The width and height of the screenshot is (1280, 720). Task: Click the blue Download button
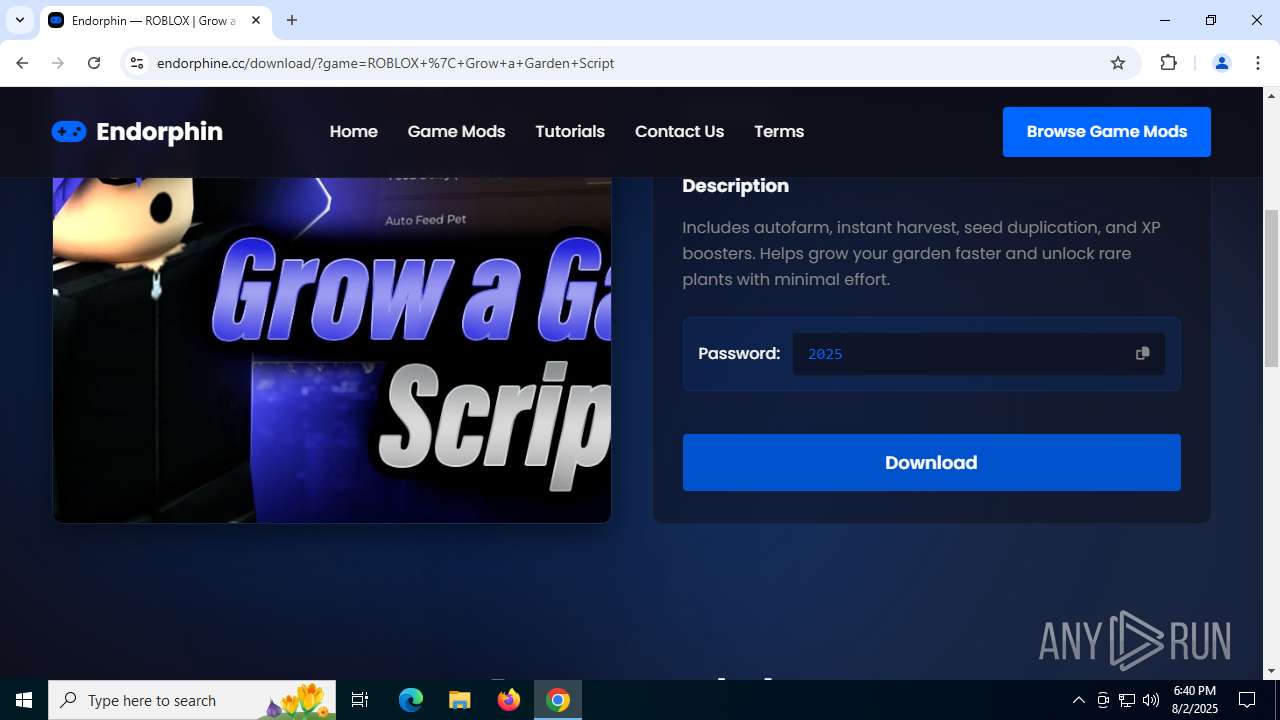coord(932,463)
